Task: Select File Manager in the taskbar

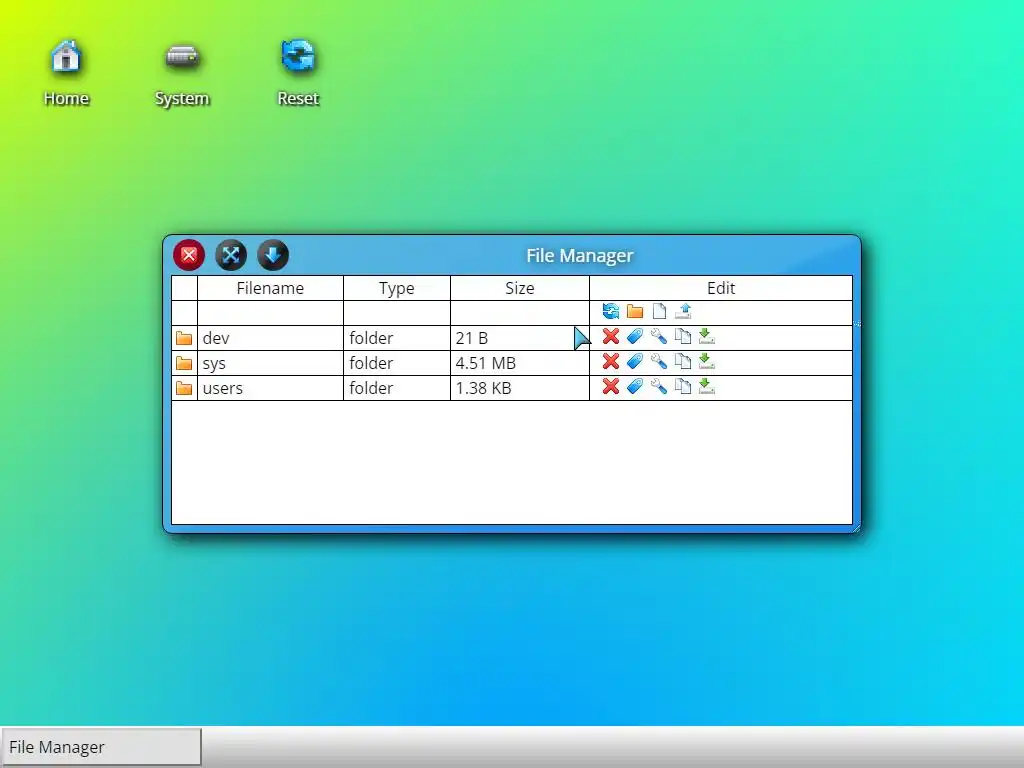Action: click(101, 746)
